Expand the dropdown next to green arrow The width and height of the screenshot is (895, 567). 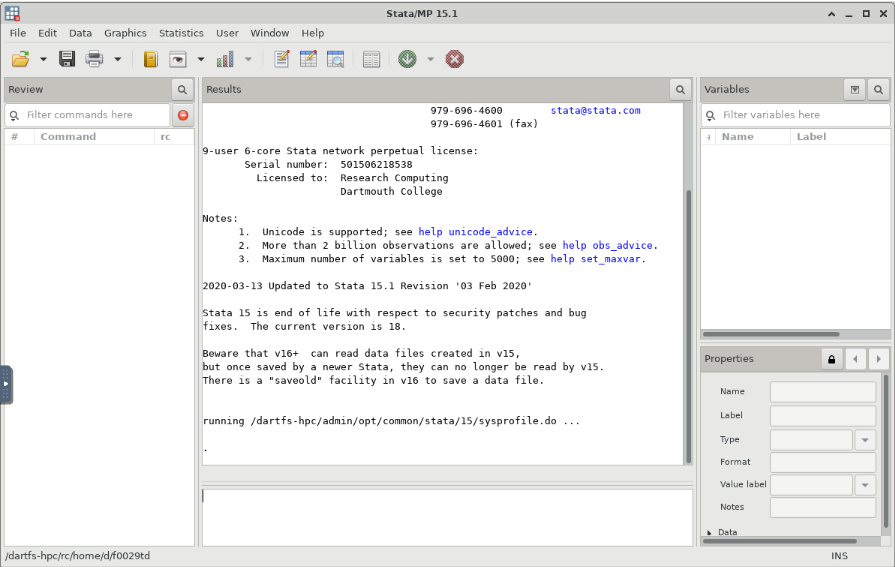tap(430, 59)
